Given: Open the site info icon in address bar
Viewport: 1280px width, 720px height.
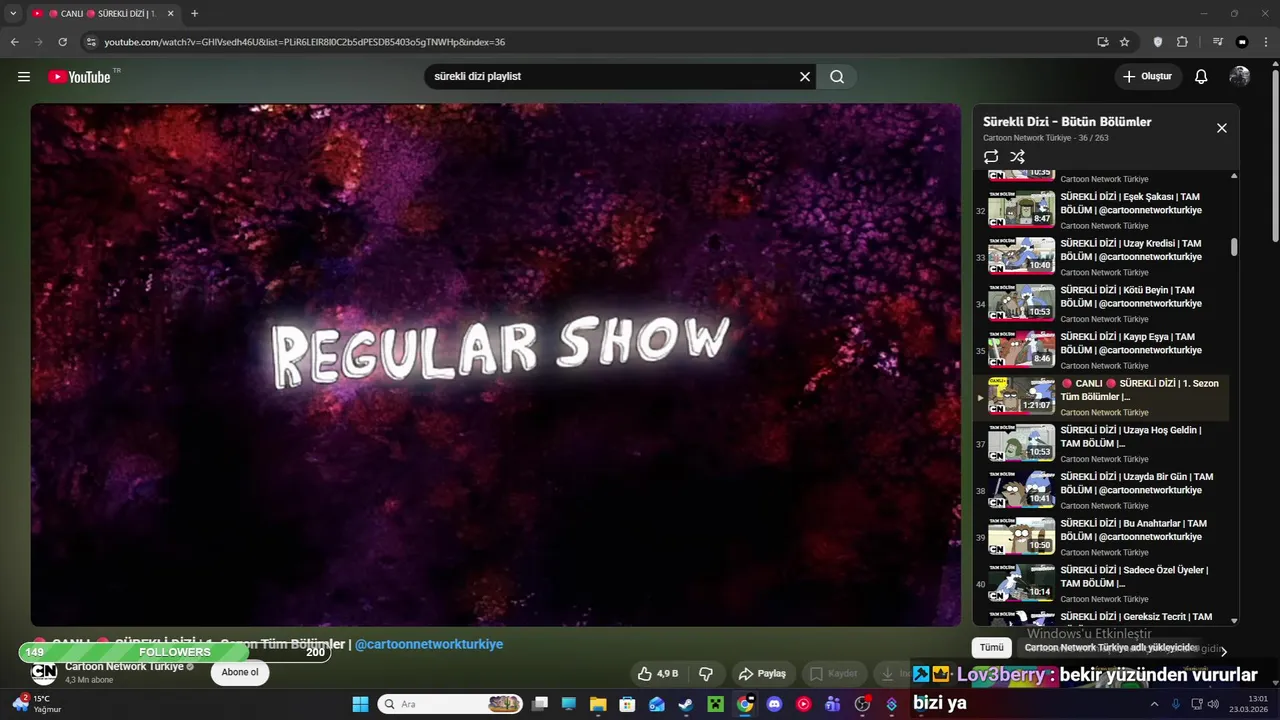Looking at the screenshot, I should point(91,42).
